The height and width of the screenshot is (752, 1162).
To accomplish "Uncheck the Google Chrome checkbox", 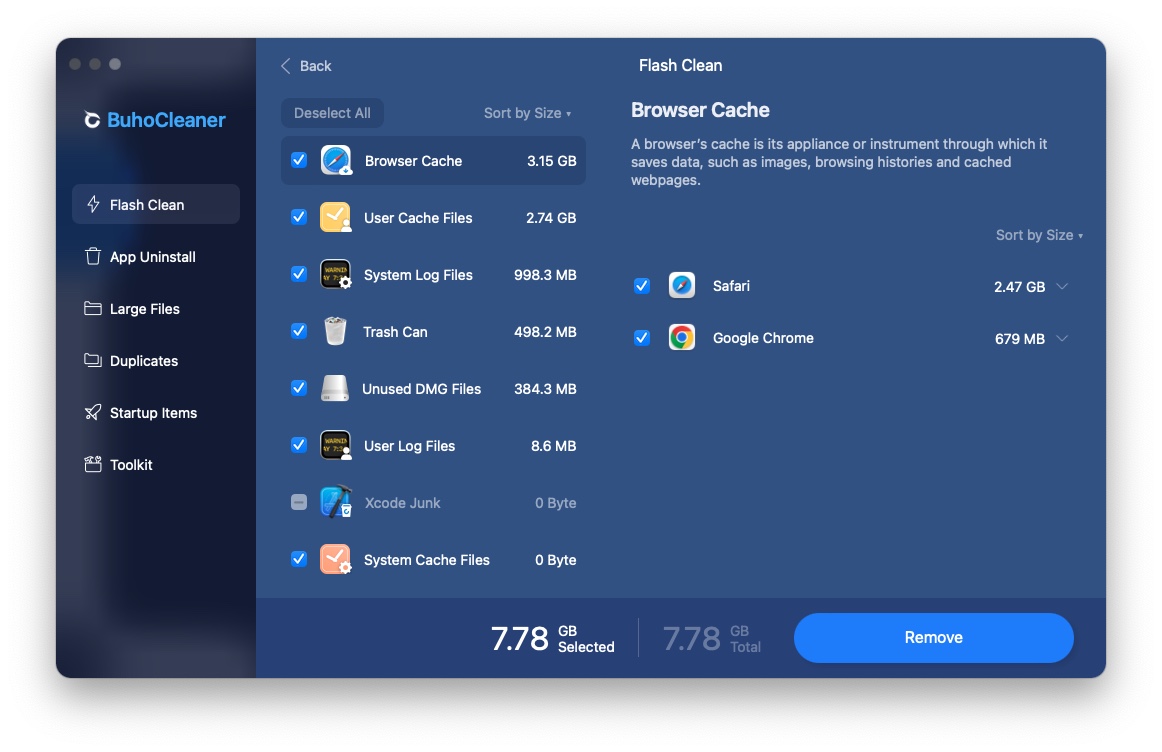I will pos(642,339).
